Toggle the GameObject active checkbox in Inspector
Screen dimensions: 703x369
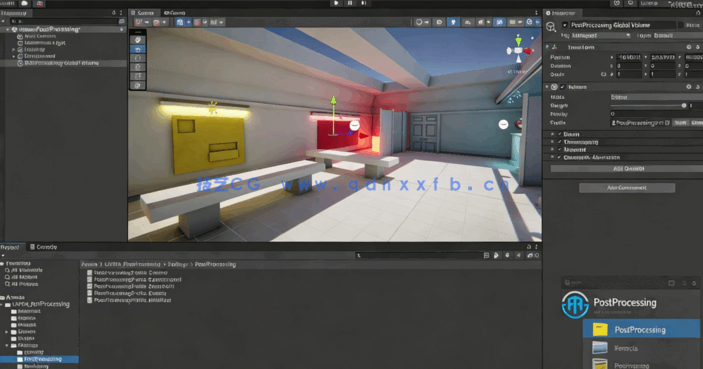[x=565, y=25]
